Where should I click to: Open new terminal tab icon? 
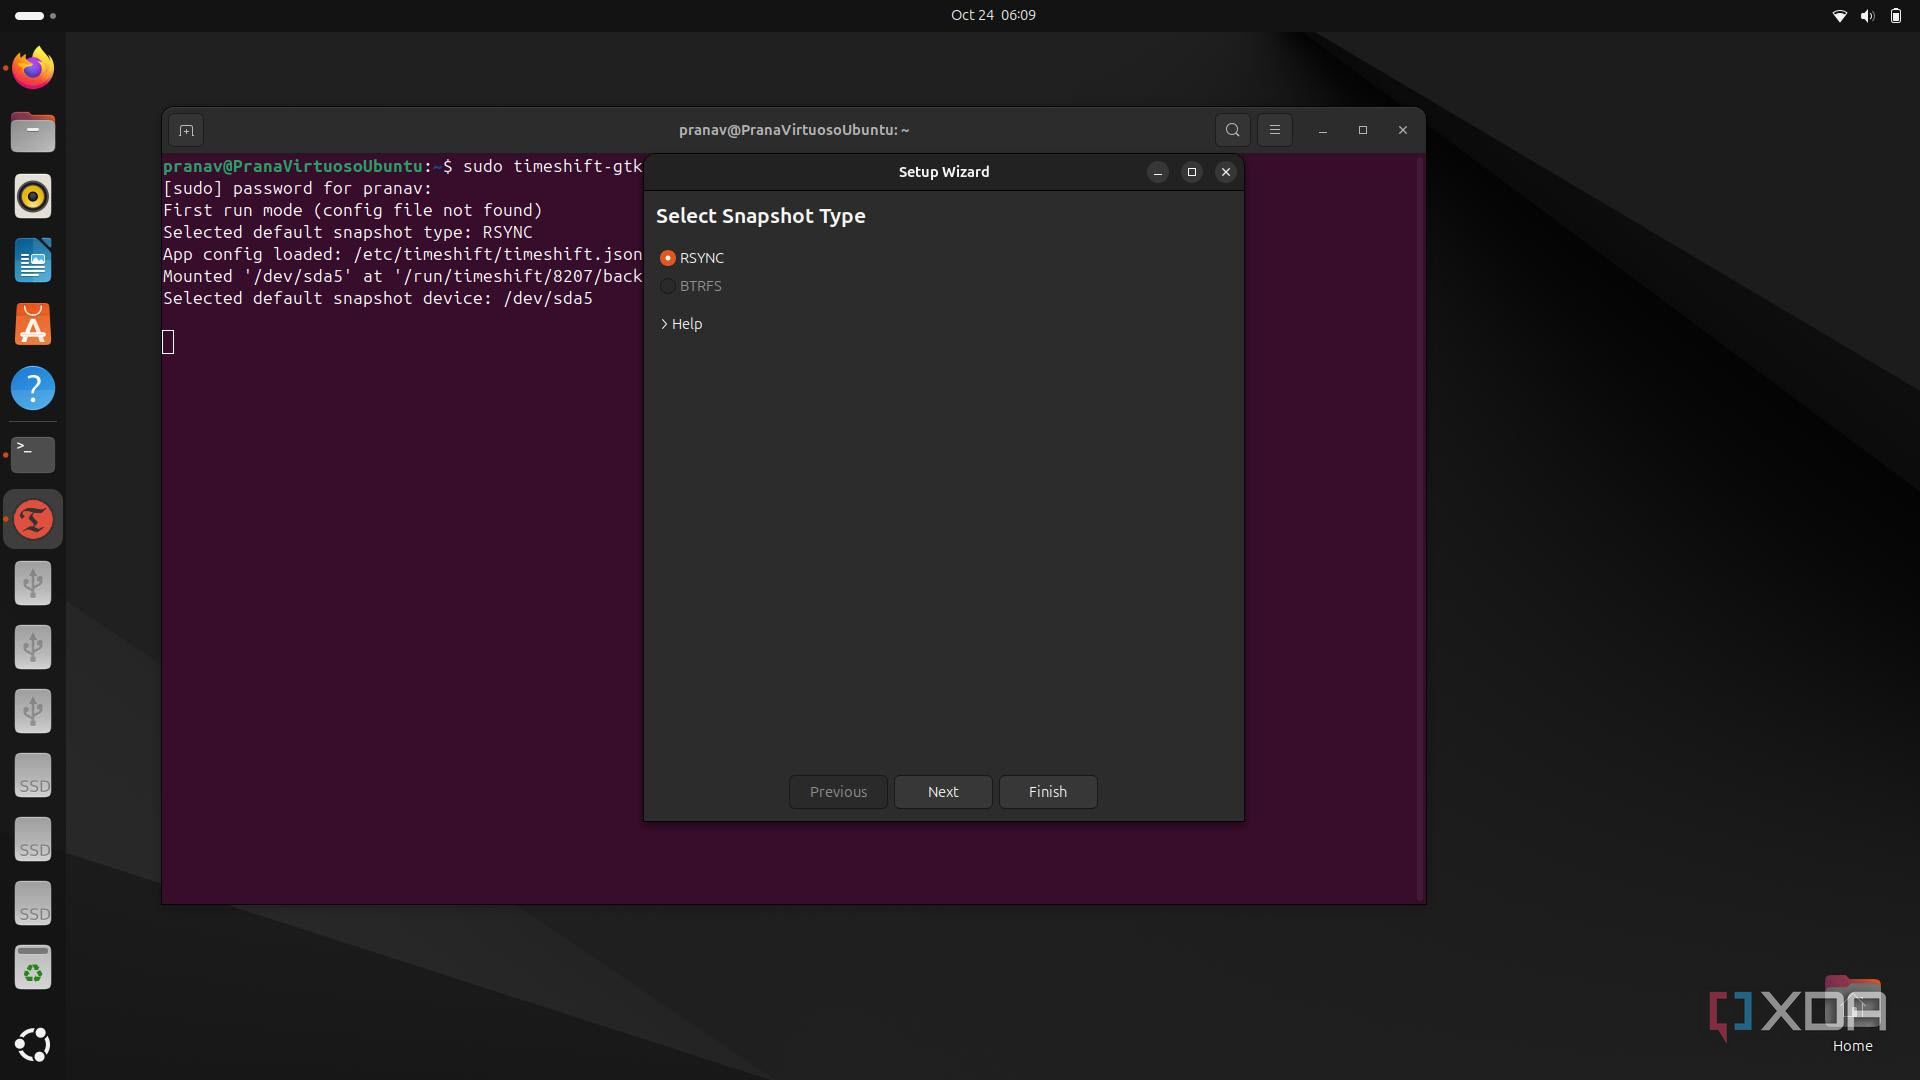(186, 130)
